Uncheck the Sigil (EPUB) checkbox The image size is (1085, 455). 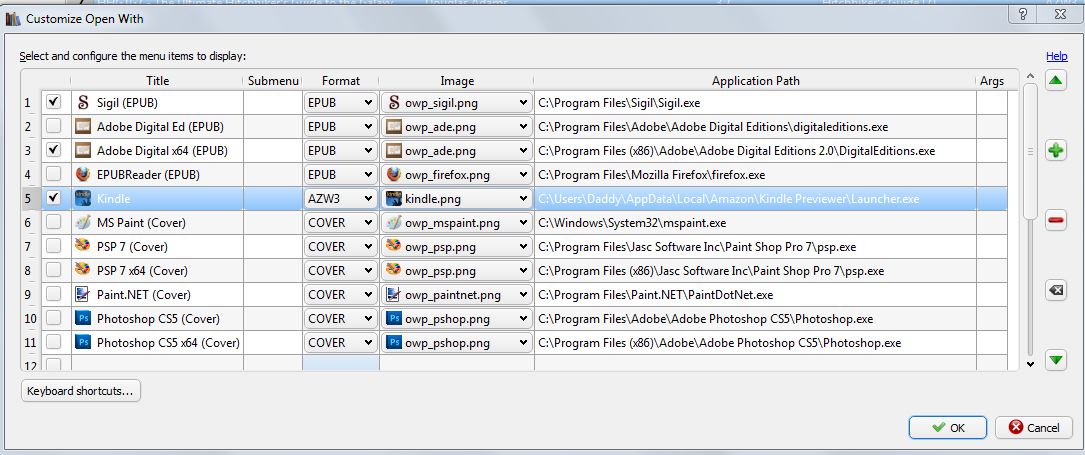coord(54,102)
